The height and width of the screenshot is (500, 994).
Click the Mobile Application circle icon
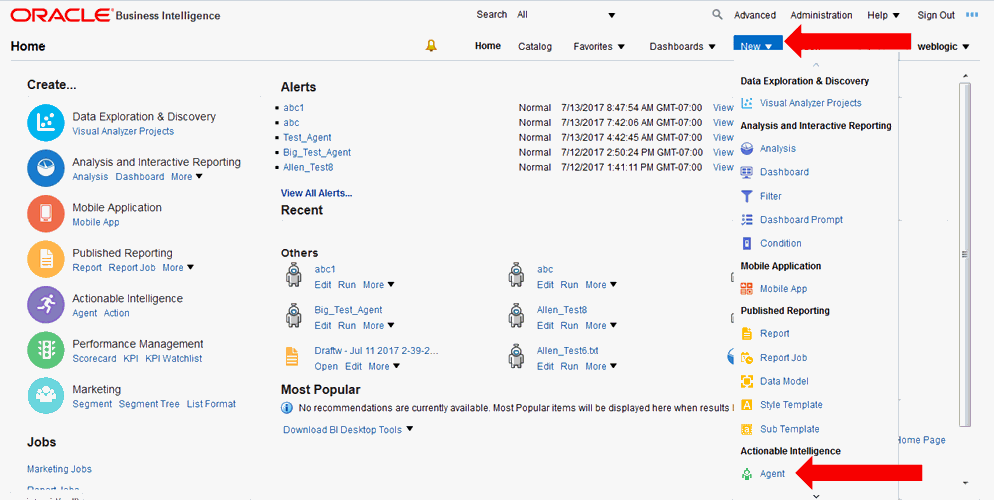point(46,214)
